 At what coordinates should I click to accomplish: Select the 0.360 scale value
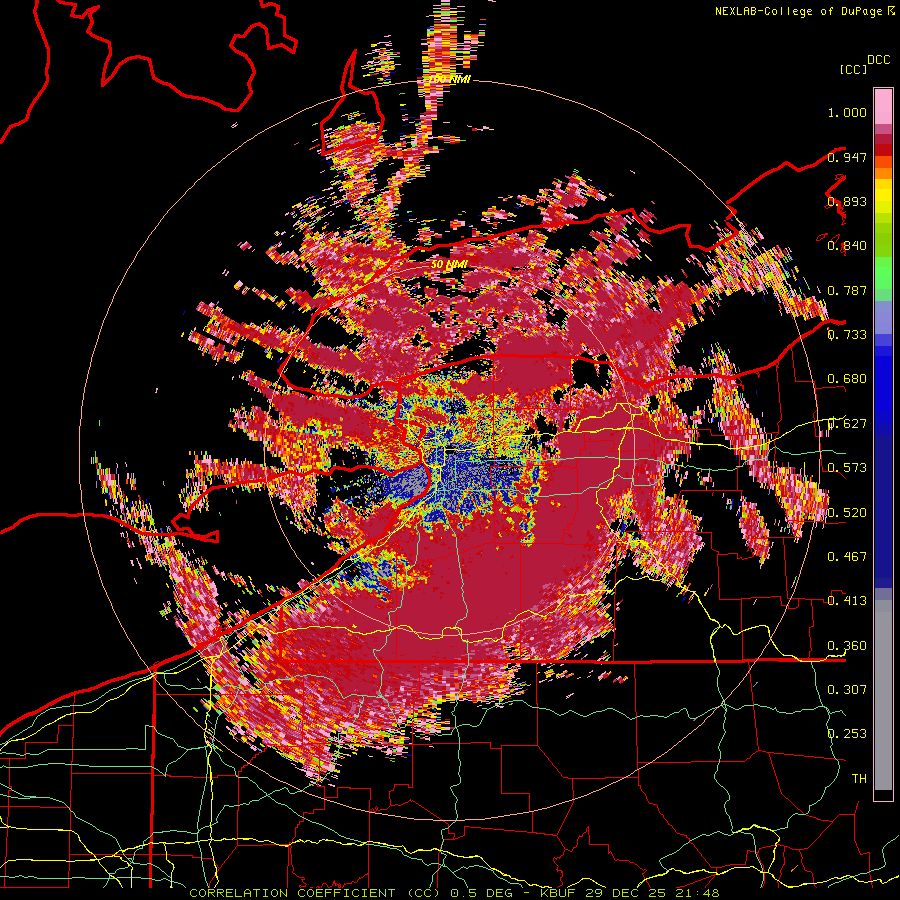click(847, 646)
